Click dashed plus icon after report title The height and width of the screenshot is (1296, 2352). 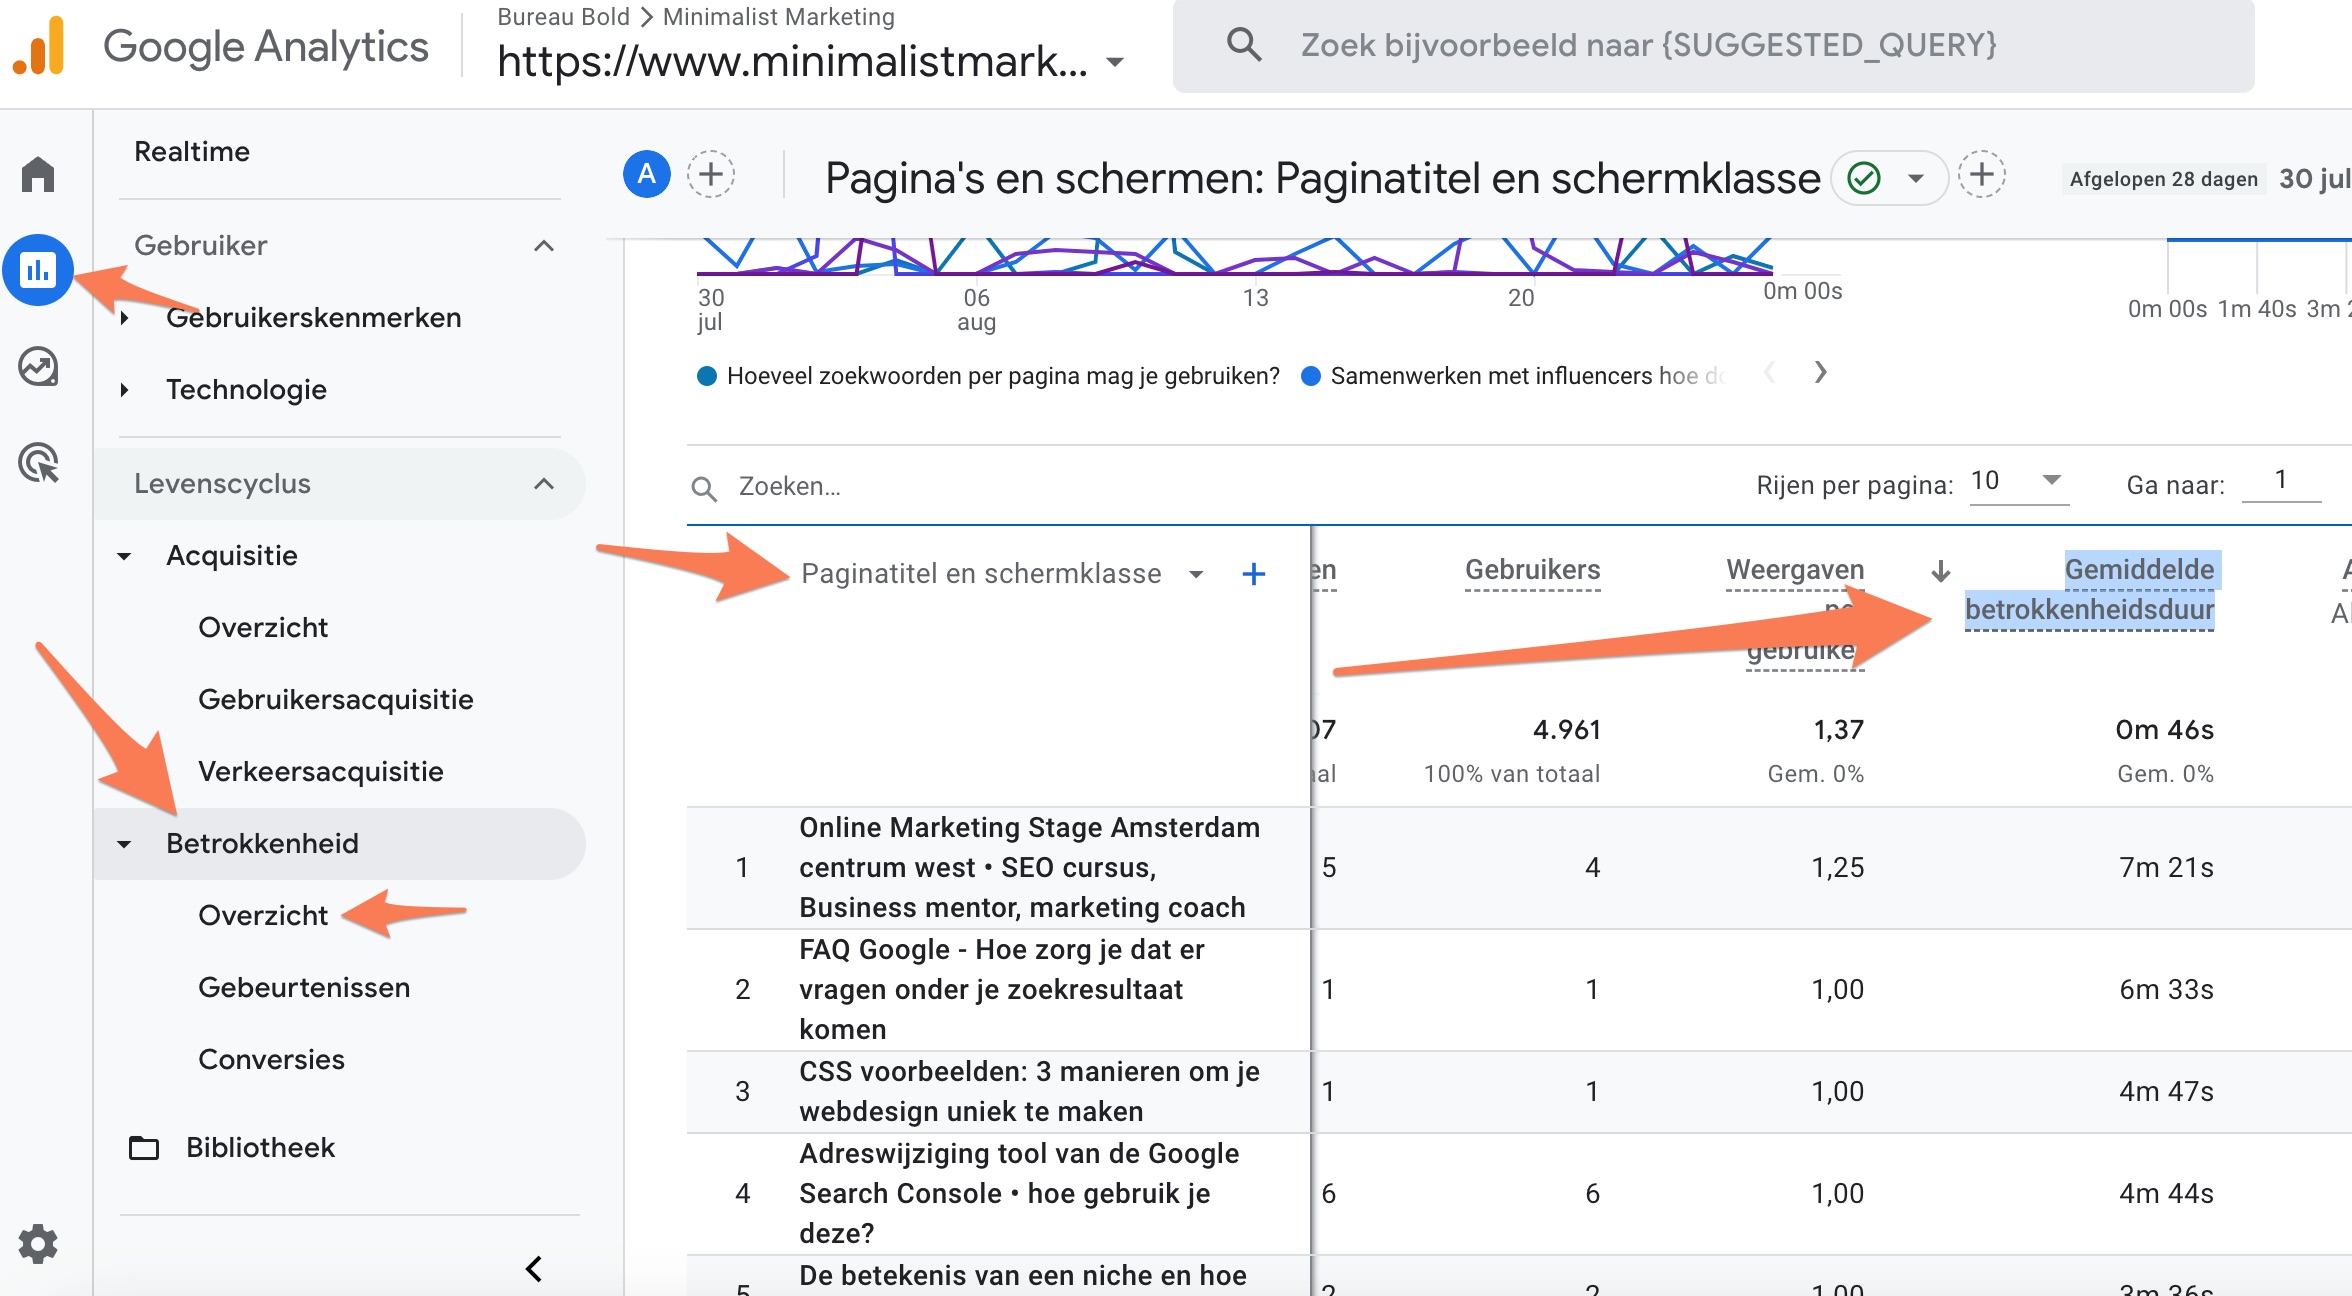coord(1982,174)
